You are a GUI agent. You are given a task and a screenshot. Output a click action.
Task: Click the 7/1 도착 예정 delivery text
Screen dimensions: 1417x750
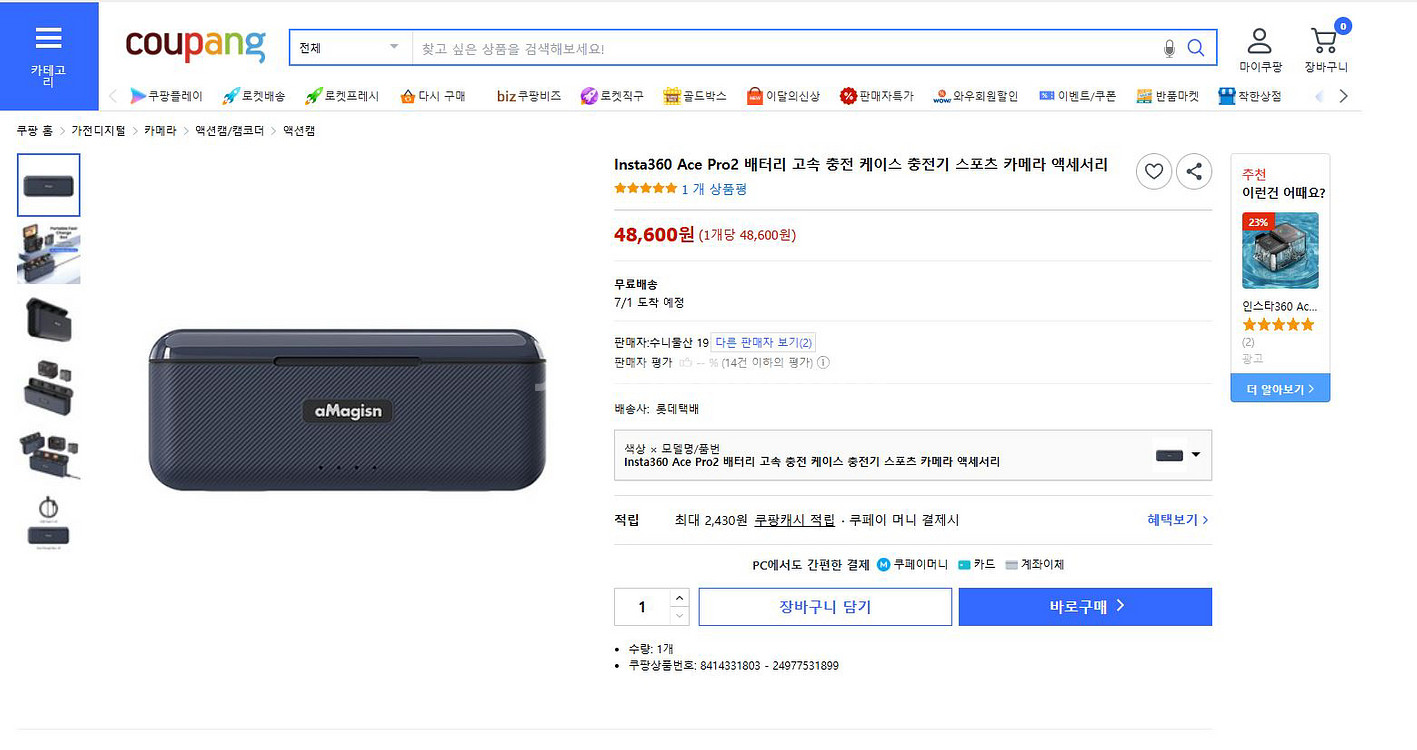tap(649, 302)
